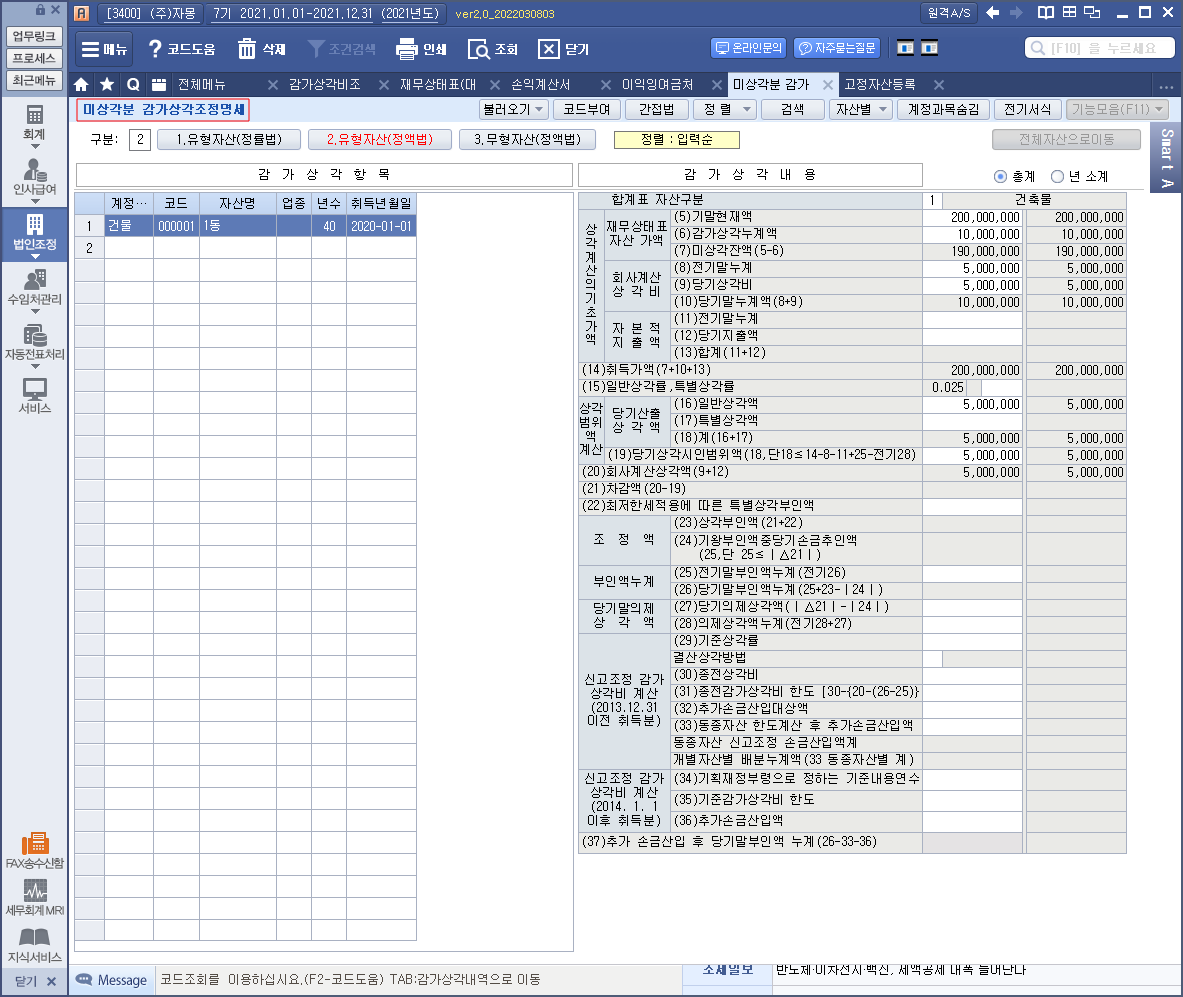Image resolution: width=1183 pixels, height=997 pixels.
Task: Expand arrow under 수임처관리 sidebar item
Action: (35, 311)
